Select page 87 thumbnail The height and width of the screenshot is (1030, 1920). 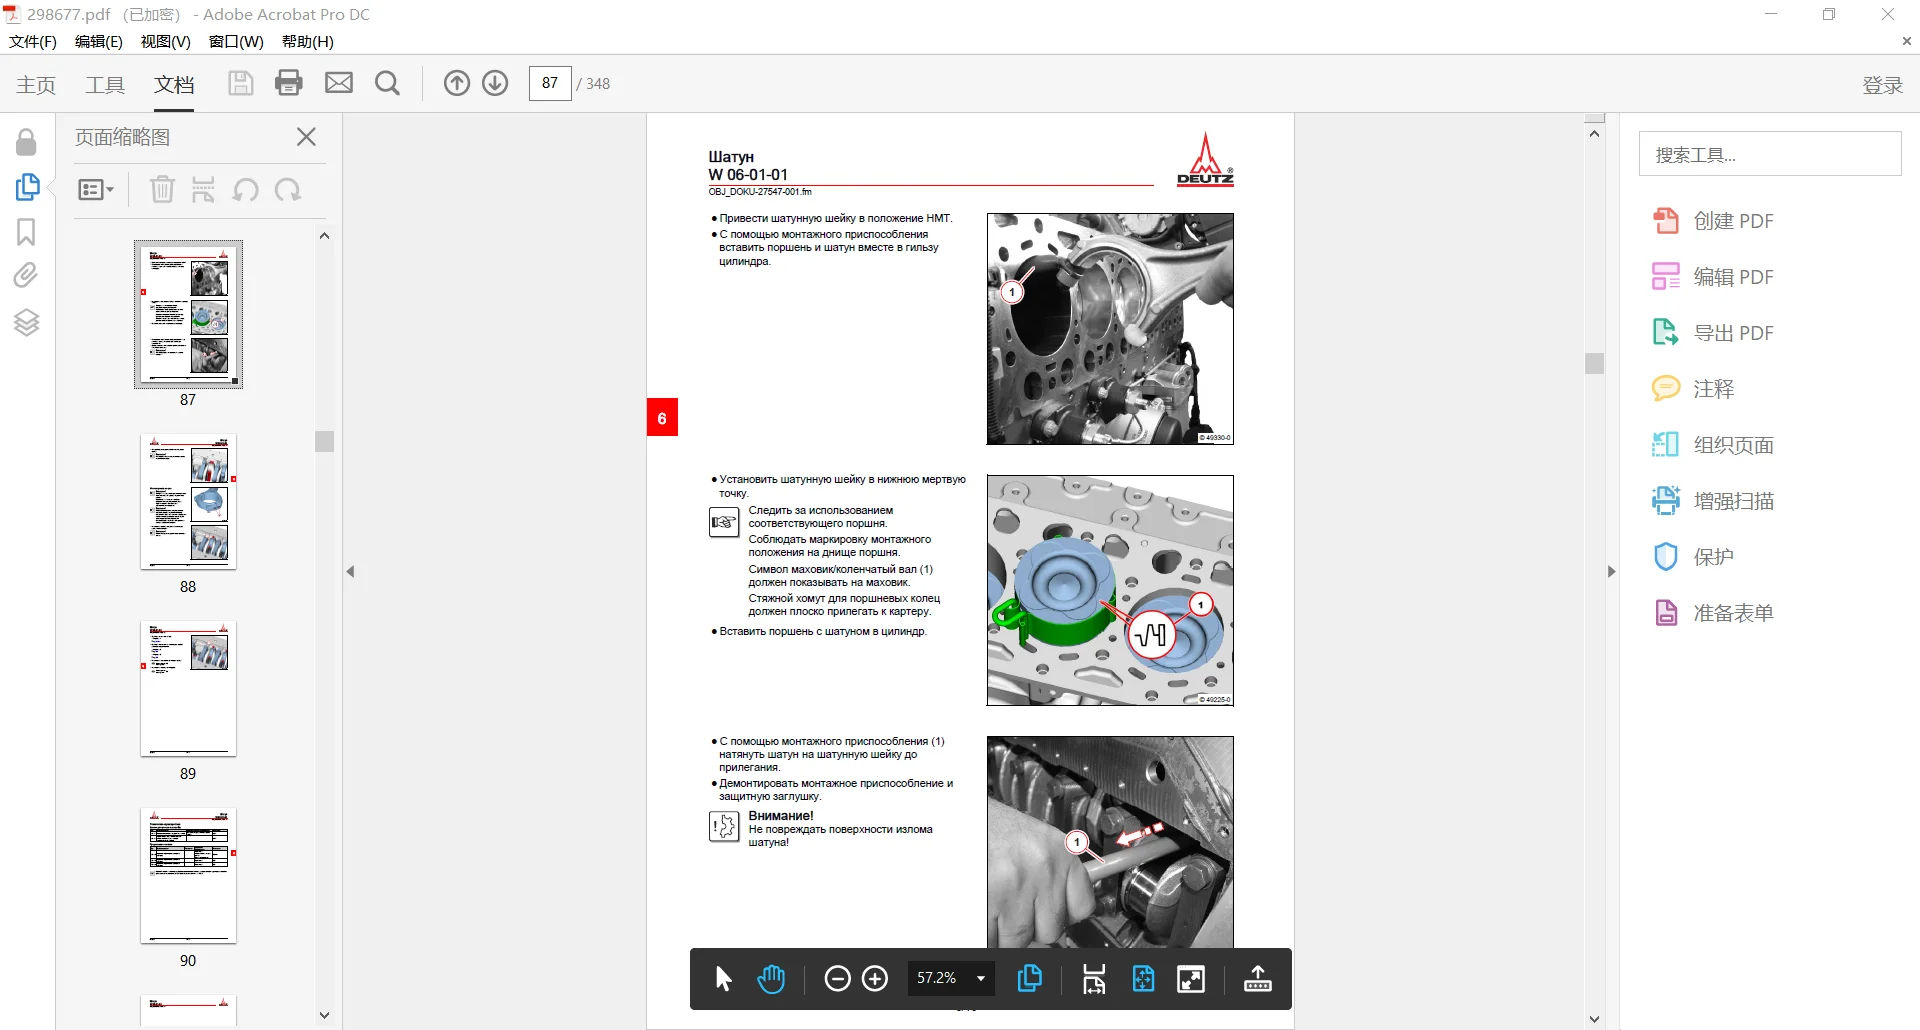tap(188, 314)
